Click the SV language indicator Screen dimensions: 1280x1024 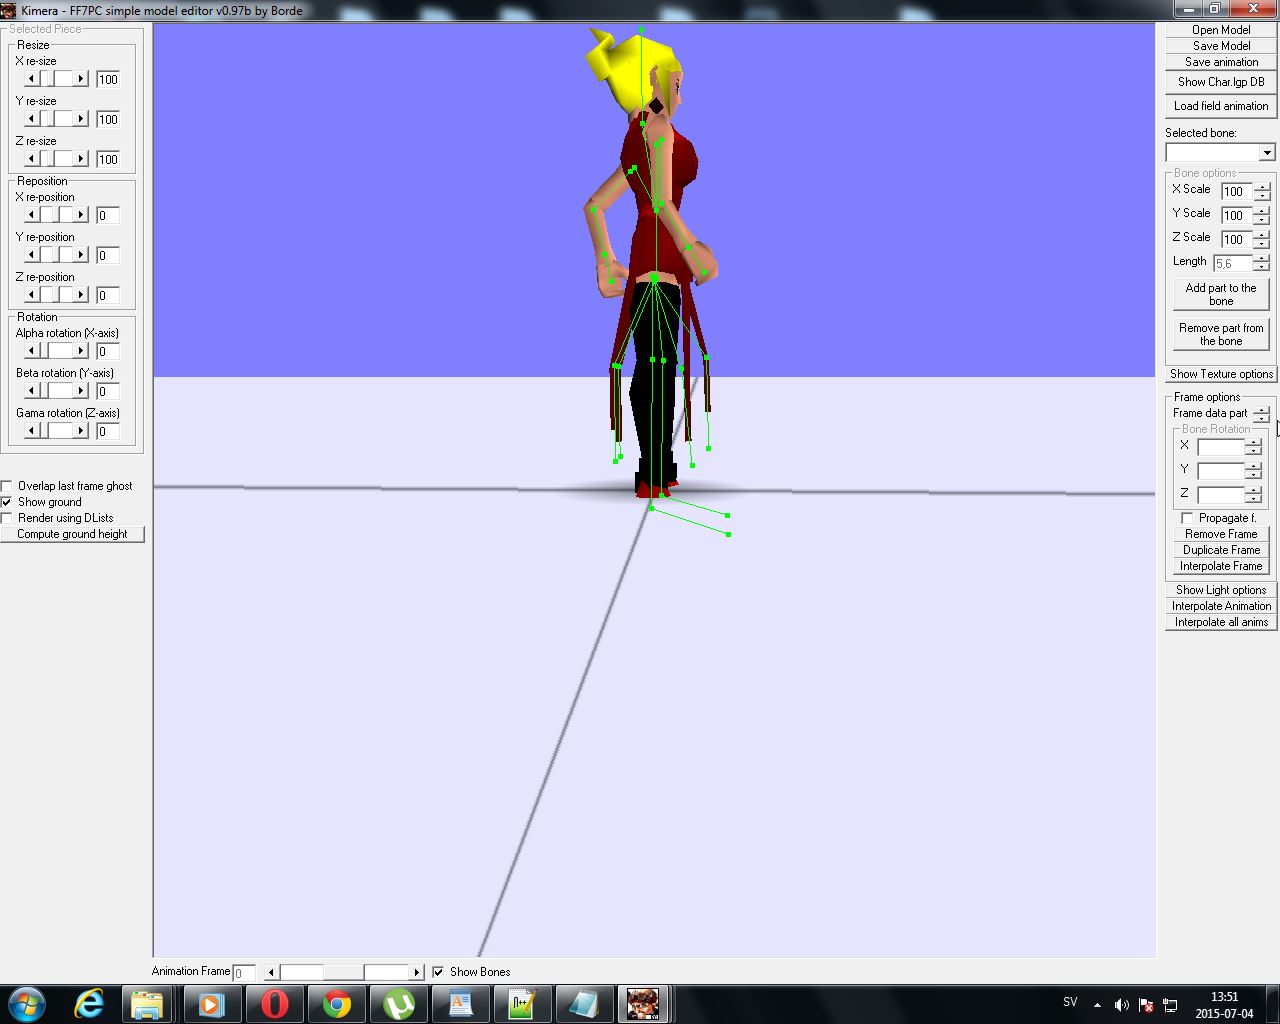coord(1070,1002)
